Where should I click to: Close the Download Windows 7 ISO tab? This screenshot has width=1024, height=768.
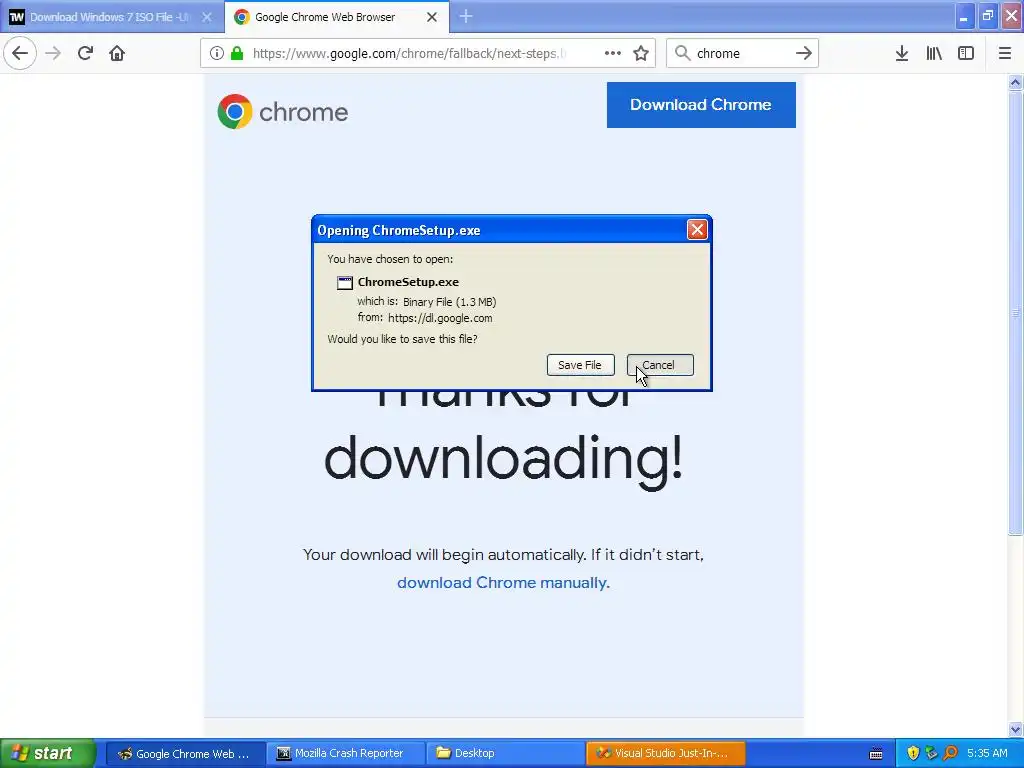pos(207,17)
